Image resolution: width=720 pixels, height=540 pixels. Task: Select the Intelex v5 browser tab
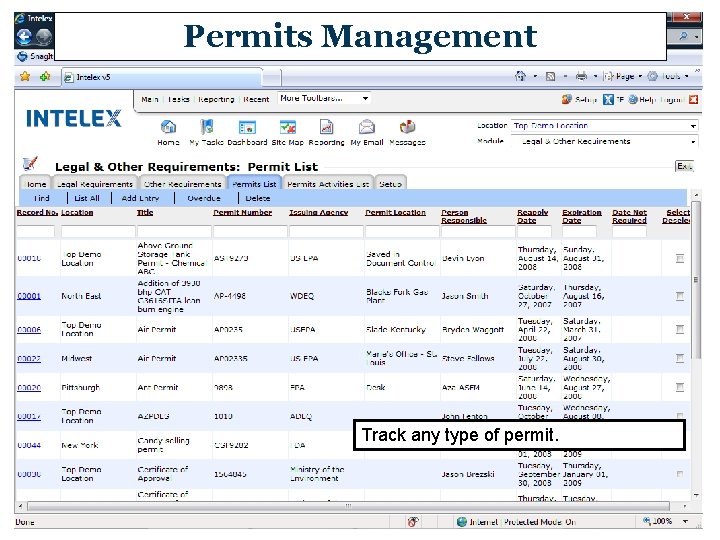click(163, 77)
